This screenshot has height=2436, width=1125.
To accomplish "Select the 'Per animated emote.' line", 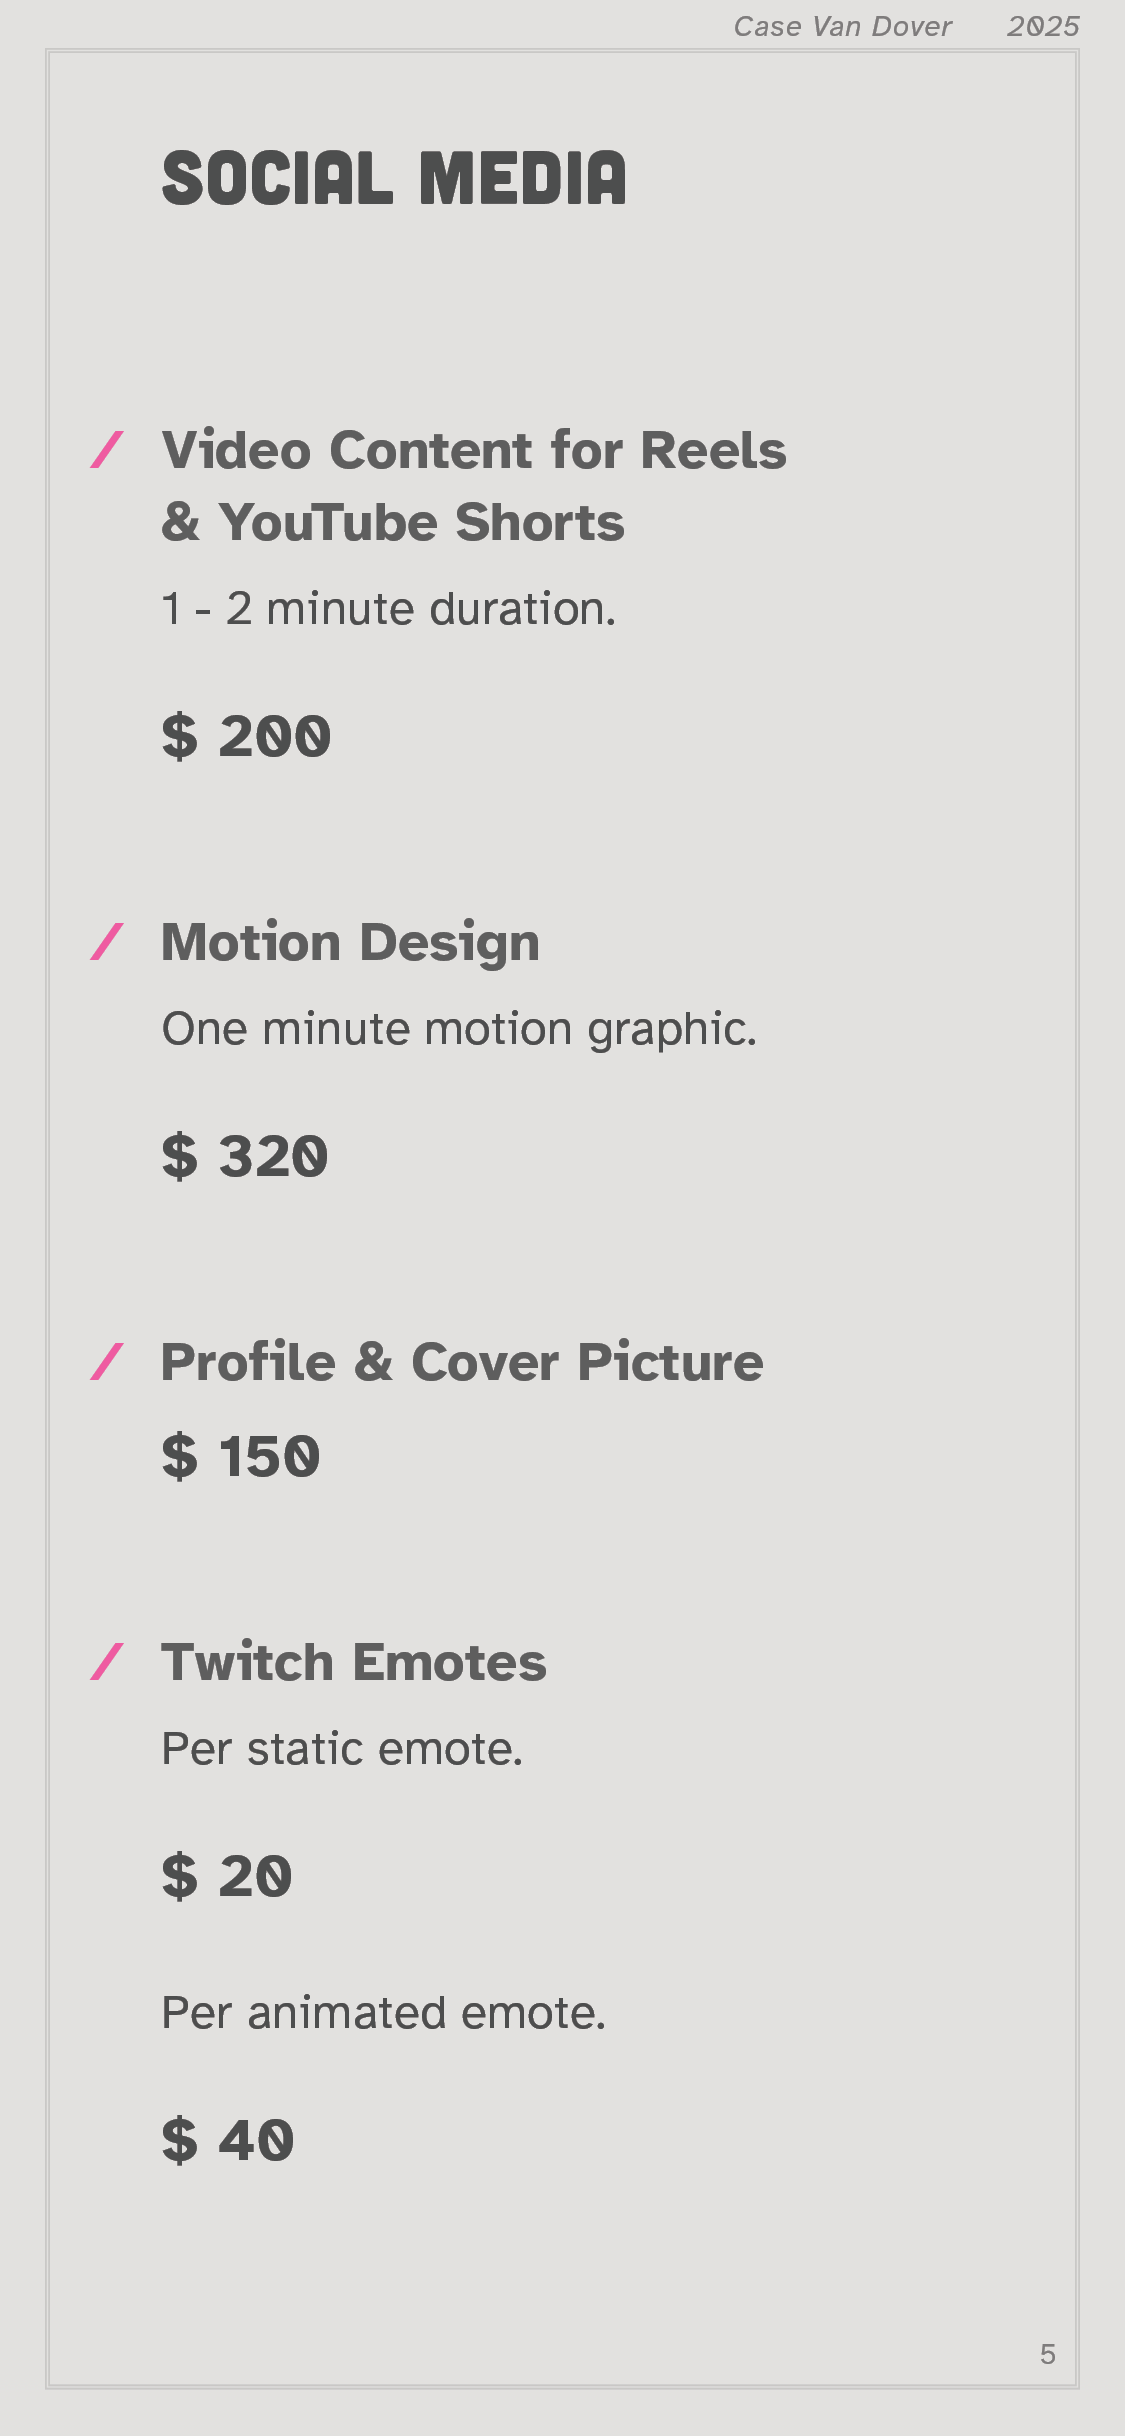I will [384, 2013].
